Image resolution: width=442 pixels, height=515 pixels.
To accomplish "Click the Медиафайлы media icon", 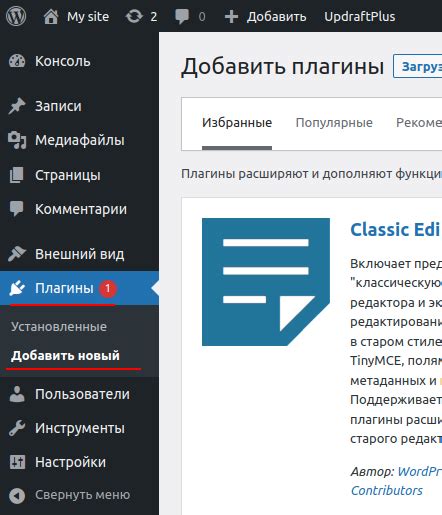I will point(17,140).
